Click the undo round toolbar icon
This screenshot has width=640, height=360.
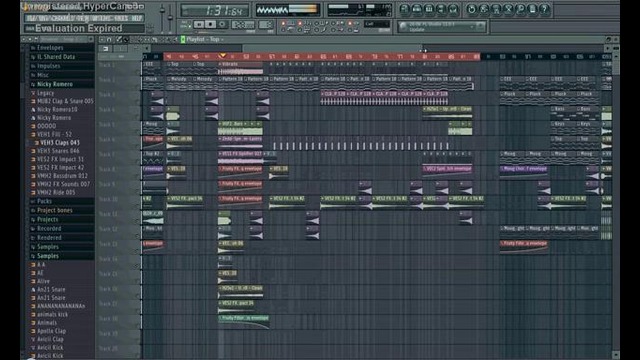point(471,9)
